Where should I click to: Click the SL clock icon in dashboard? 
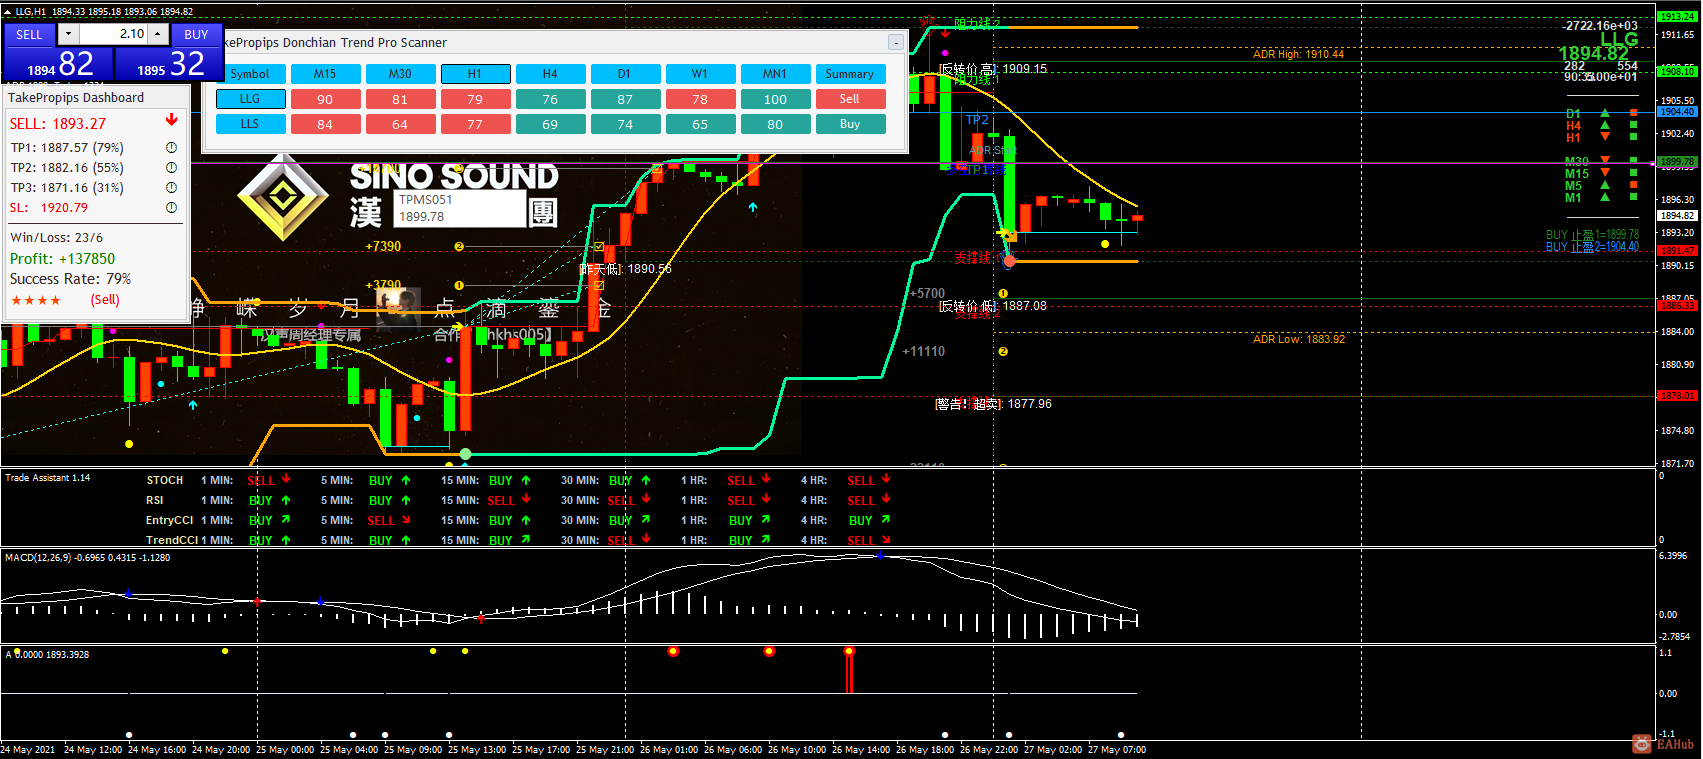pyautogui.click(x=171, y=207)
